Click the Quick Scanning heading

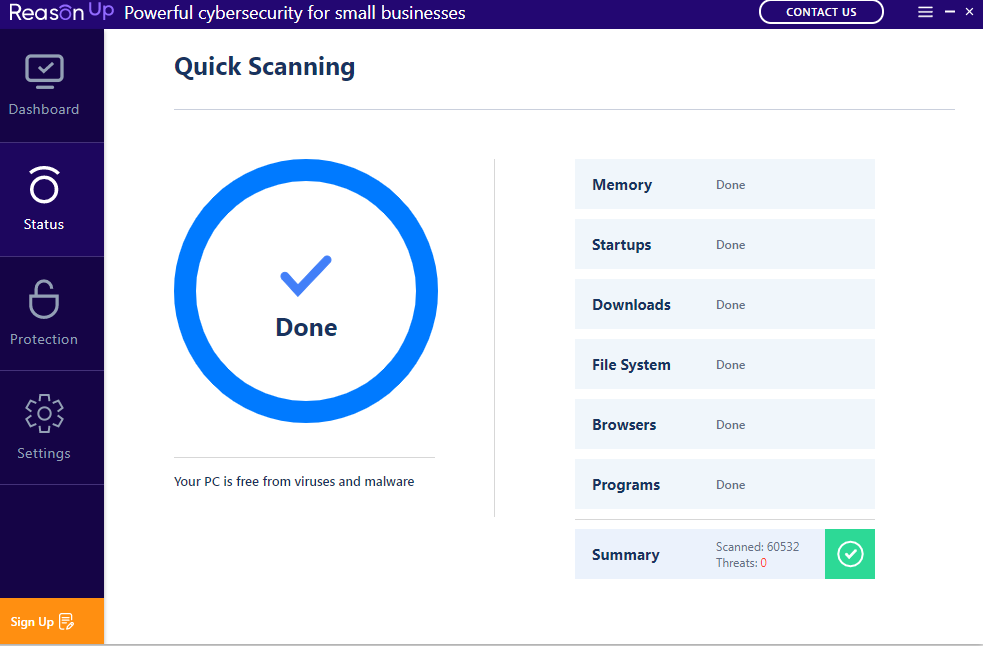265,67
